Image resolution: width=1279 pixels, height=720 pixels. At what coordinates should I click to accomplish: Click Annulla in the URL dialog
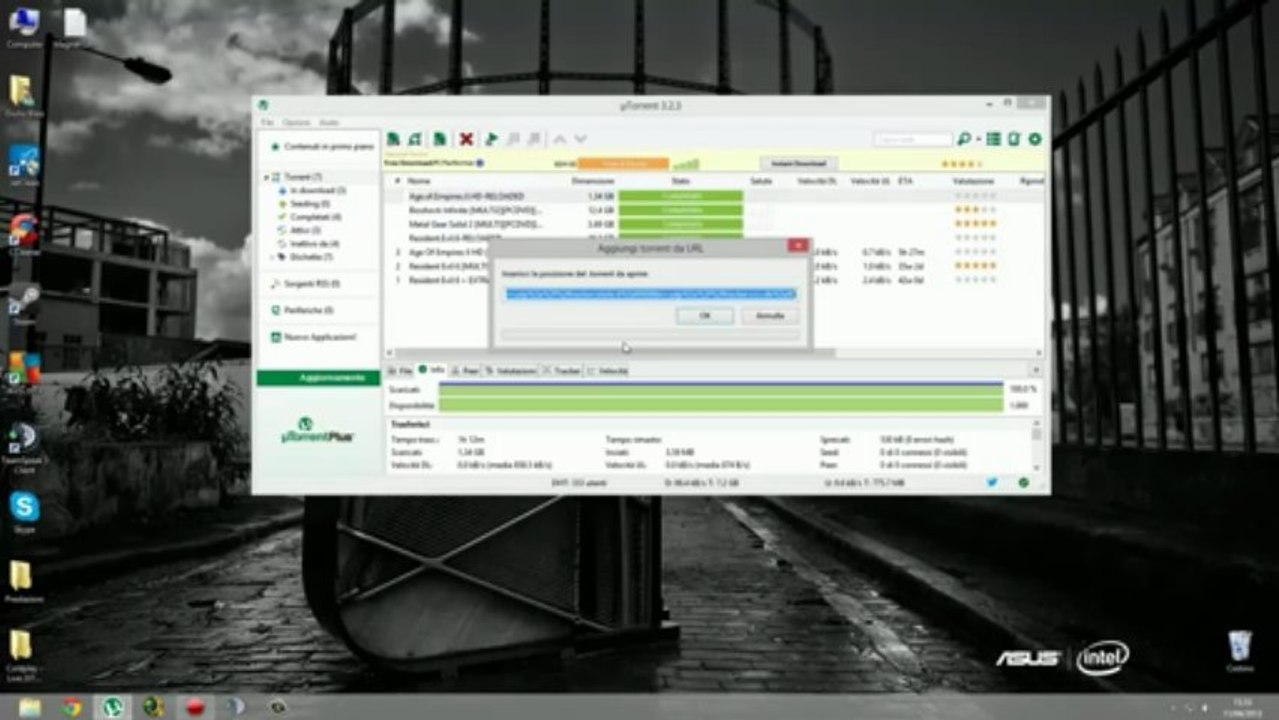pyautogui.click(x=769, y=316)
